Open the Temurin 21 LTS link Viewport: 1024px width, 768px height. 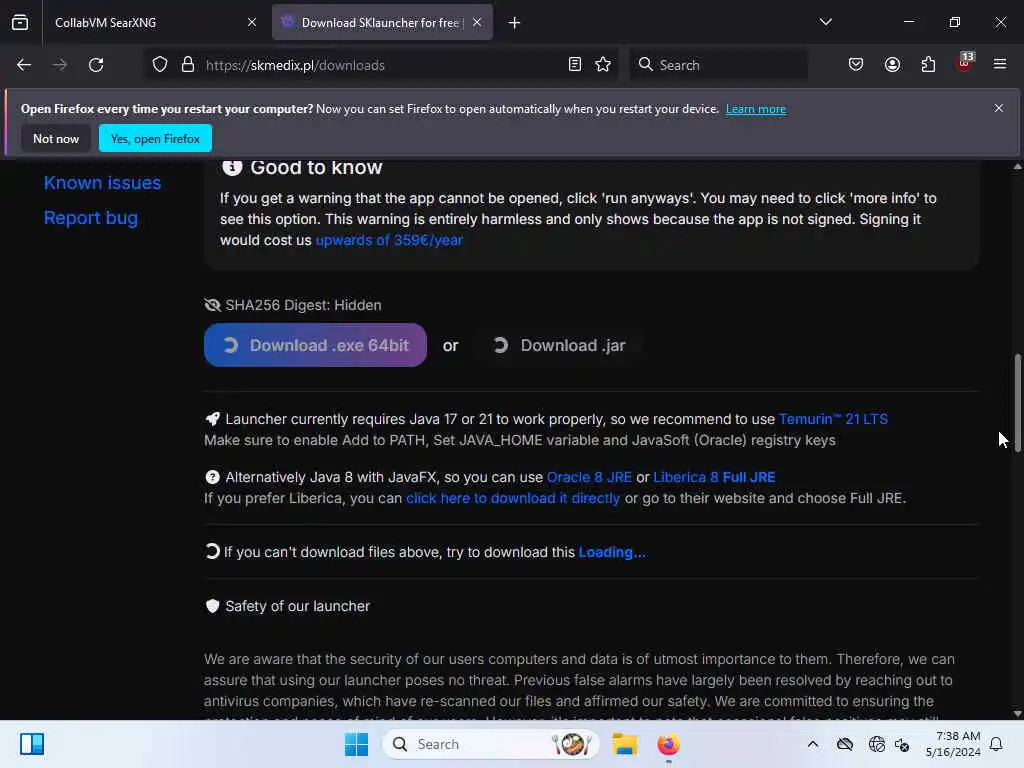pyautogui.click(x=833, y=419)
